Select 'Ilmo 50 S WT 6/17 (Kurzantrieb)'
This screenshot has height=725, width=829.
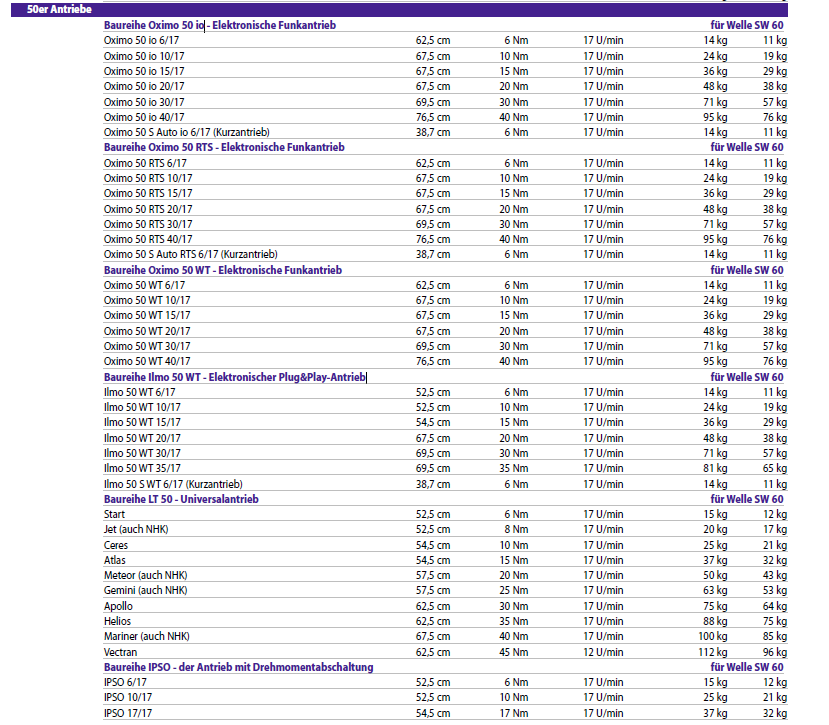tap(173, 484)
